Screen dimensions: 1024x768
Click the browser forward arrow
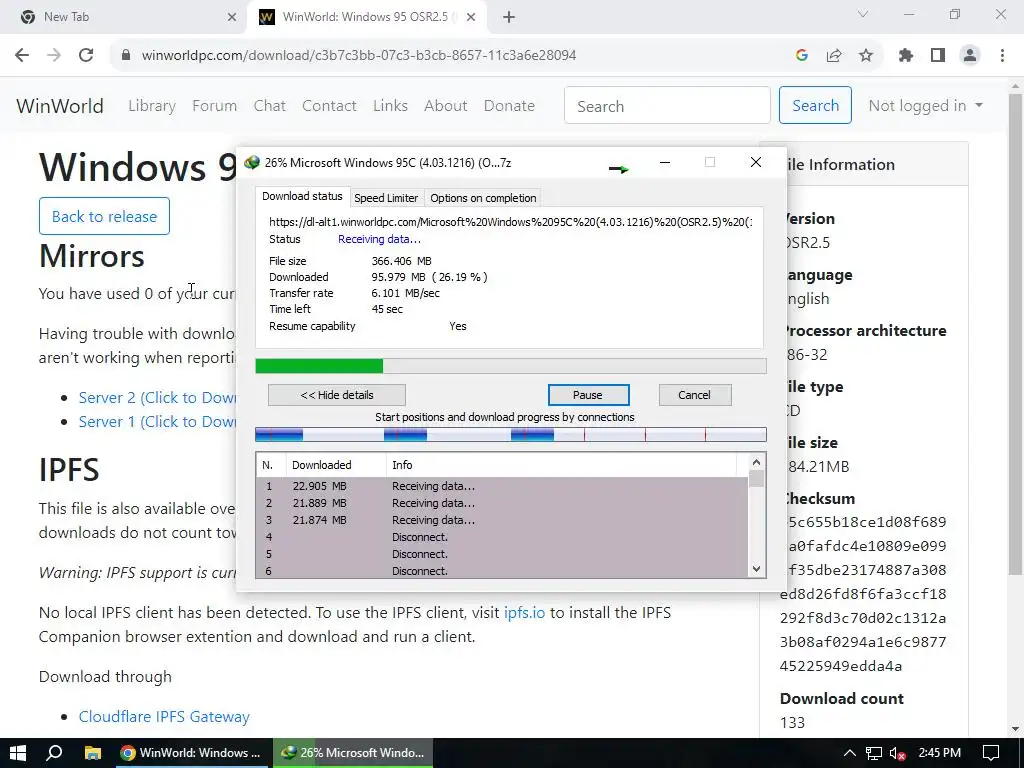point(54,56)
